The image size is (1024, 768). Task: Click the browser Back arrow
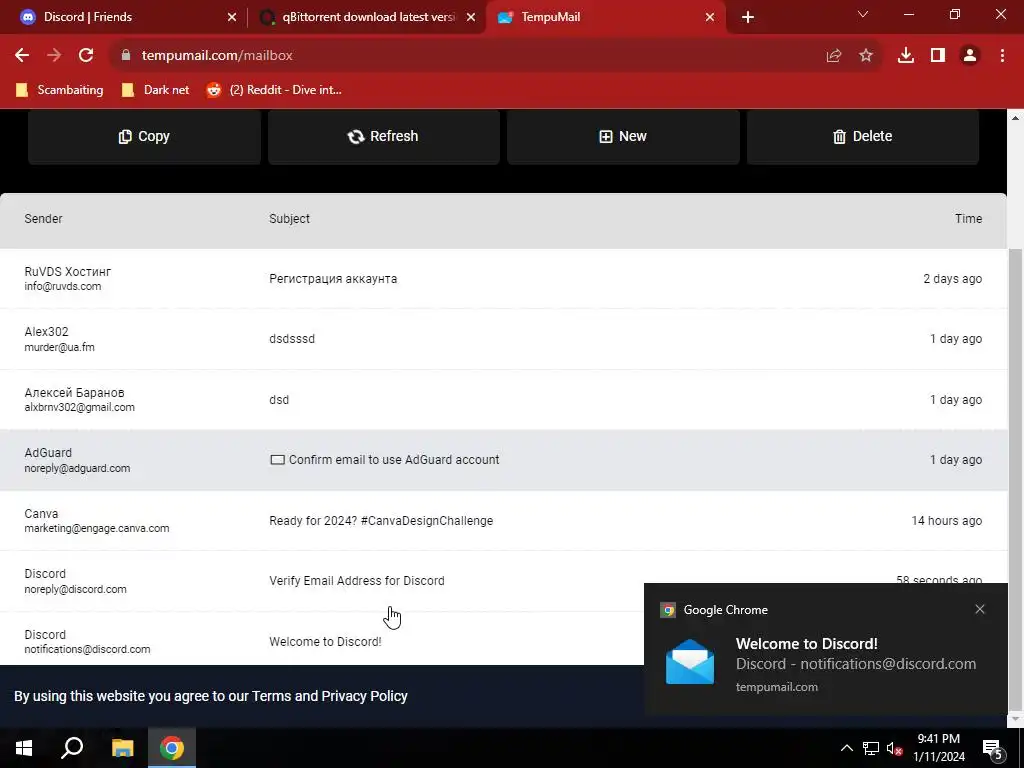[x=22, y=56]
